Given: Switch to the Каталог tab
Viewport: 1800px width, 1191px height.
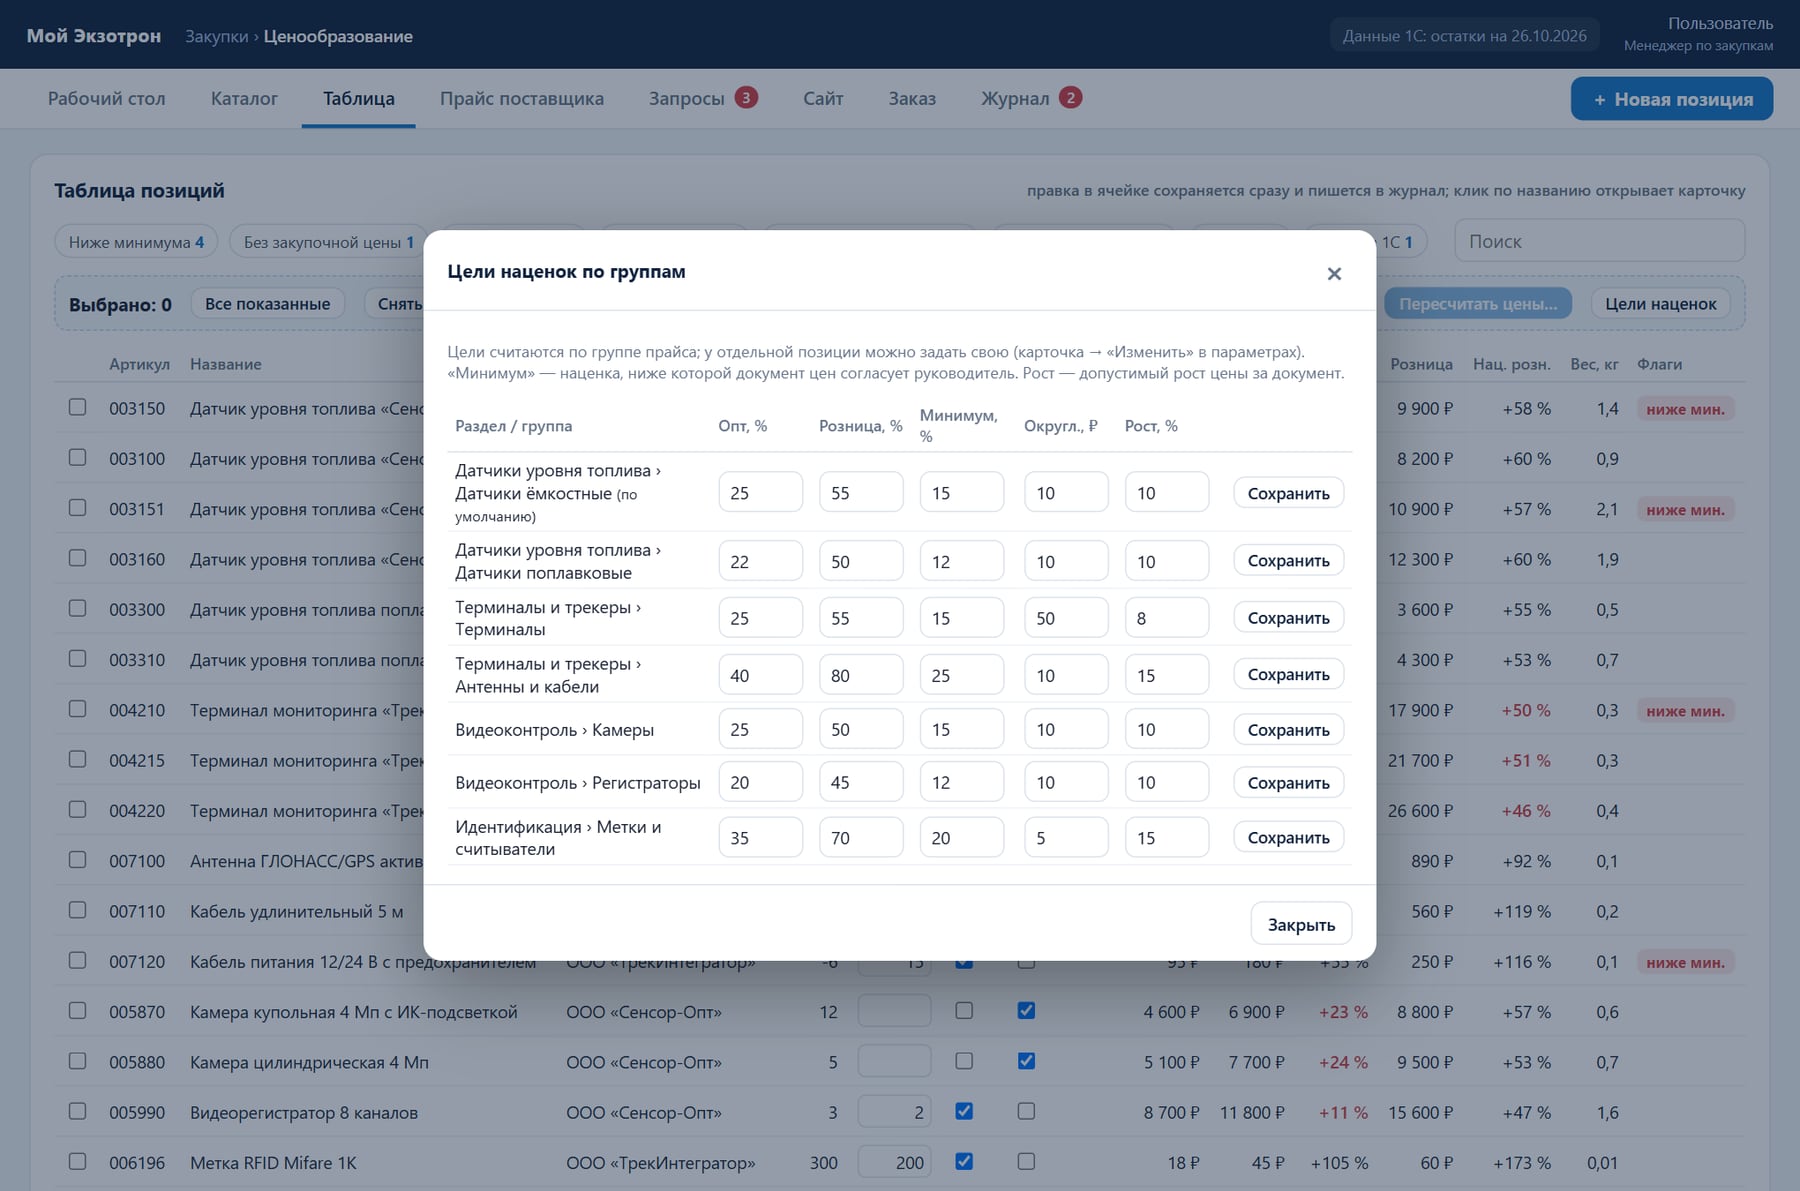Looking at the screenshot, I should 244,99.
